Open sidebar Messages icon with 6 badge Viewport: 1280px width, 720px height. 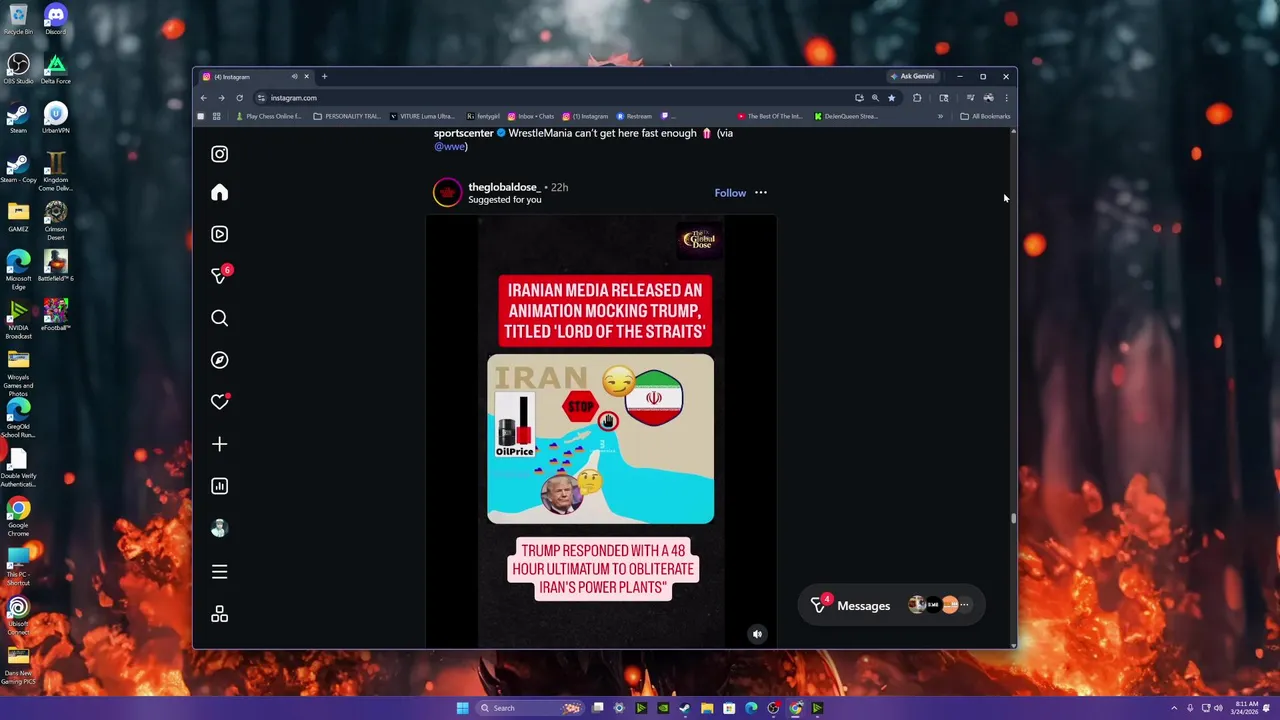220,275
